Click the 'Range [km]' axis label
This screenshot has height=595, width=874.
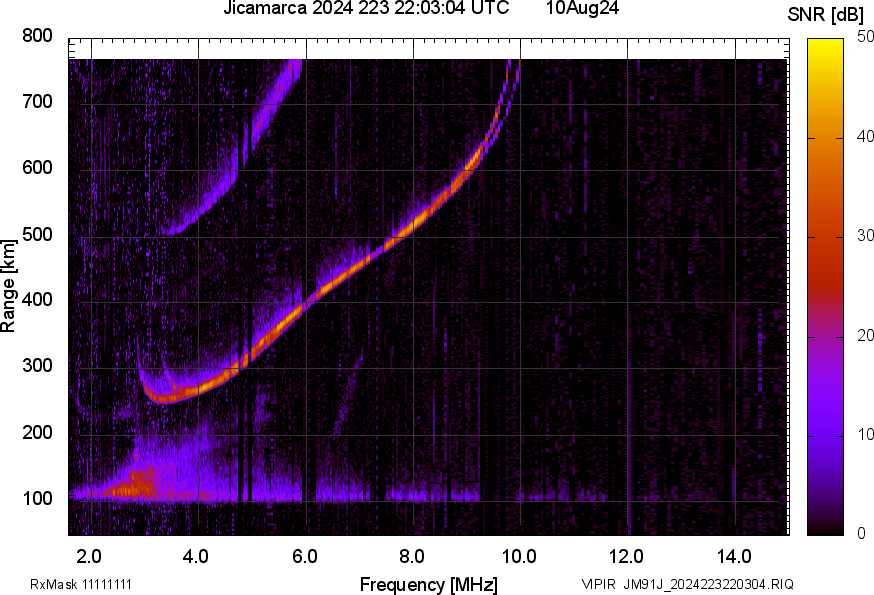pos(8,286)
